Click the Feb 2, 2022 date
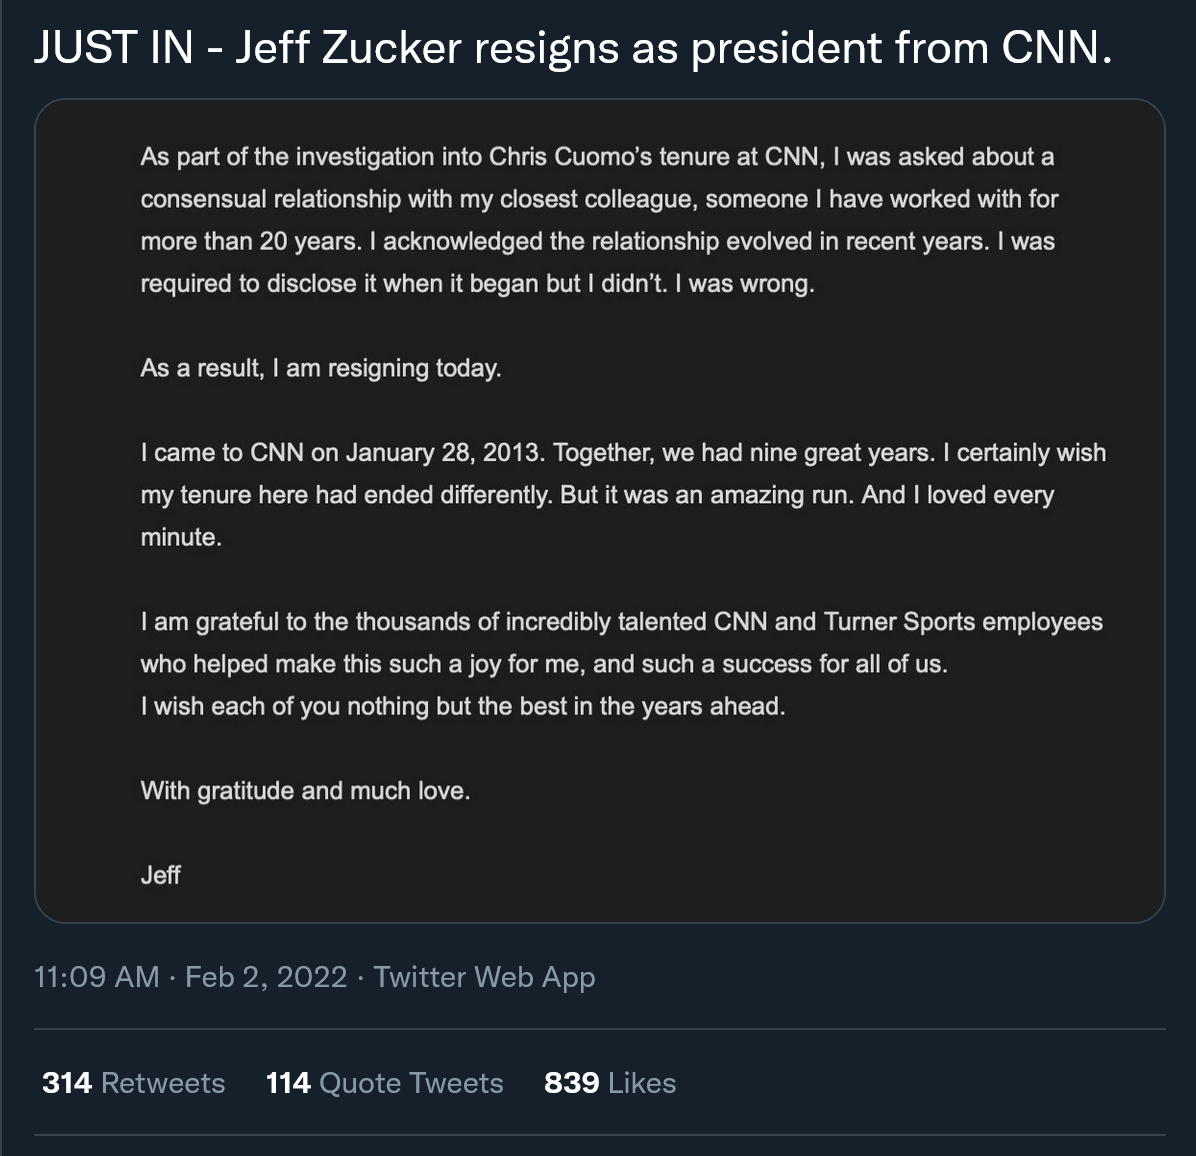The height and width of the screenshot is (1156, 1196). (266, 977)
